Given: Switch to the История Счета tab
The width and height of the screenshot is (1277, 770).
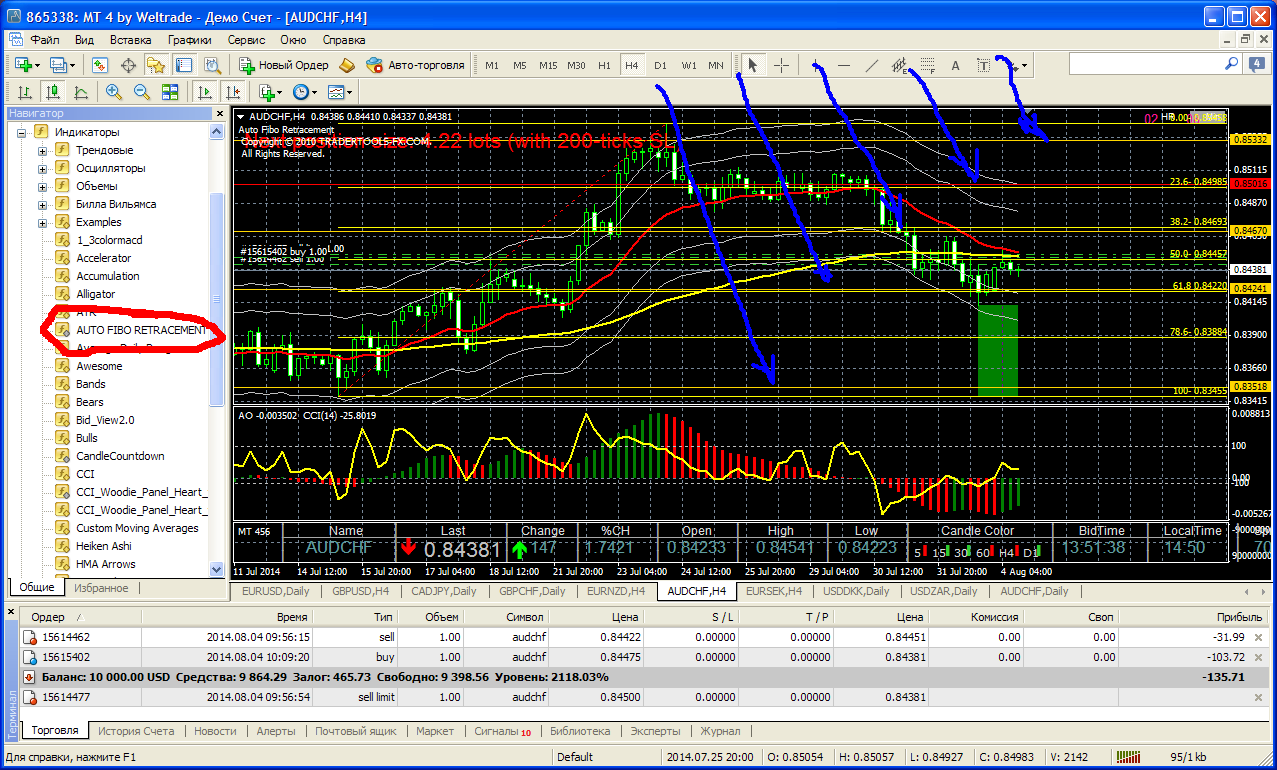Looking at the screenshot, I should coord(138,731).
